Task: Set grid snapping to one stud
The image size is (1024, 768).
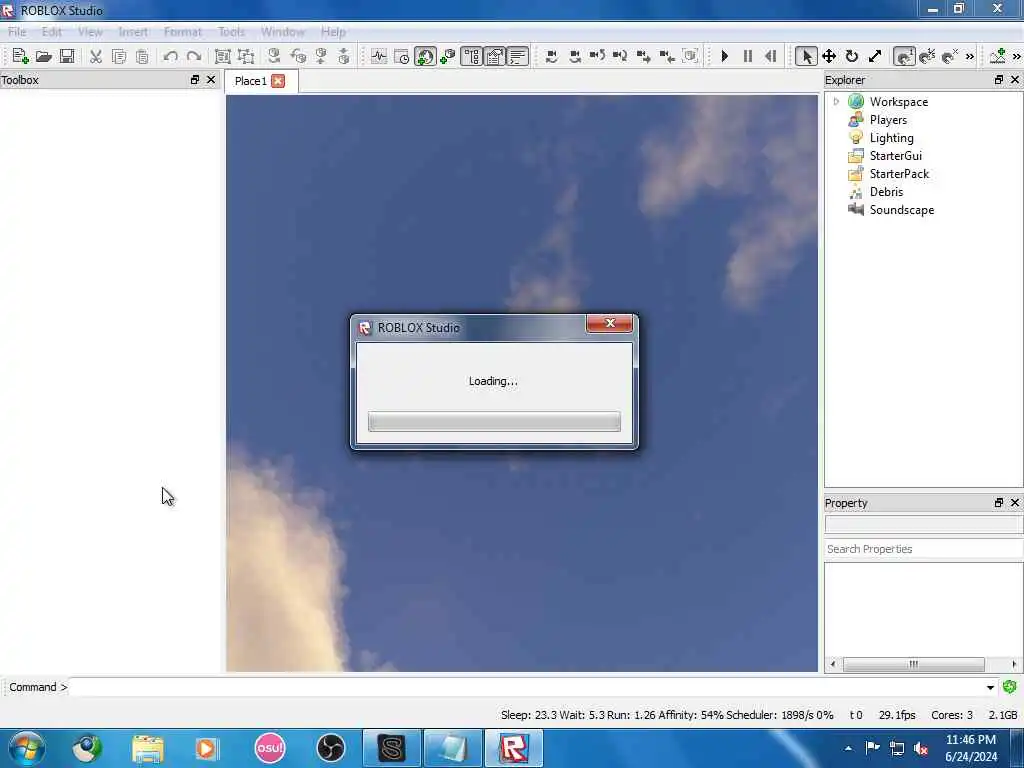Action: (x=904, y=56)
